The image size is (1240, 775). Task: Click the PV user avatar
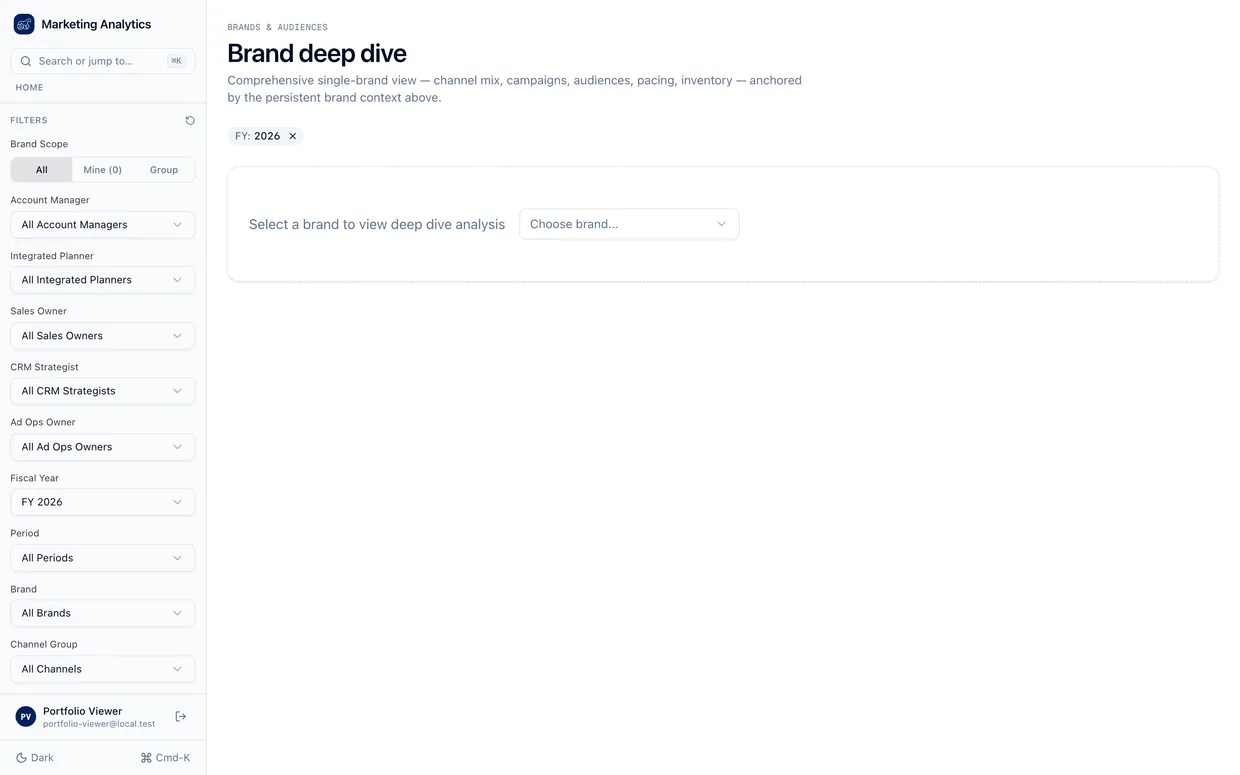coord(26,717)
